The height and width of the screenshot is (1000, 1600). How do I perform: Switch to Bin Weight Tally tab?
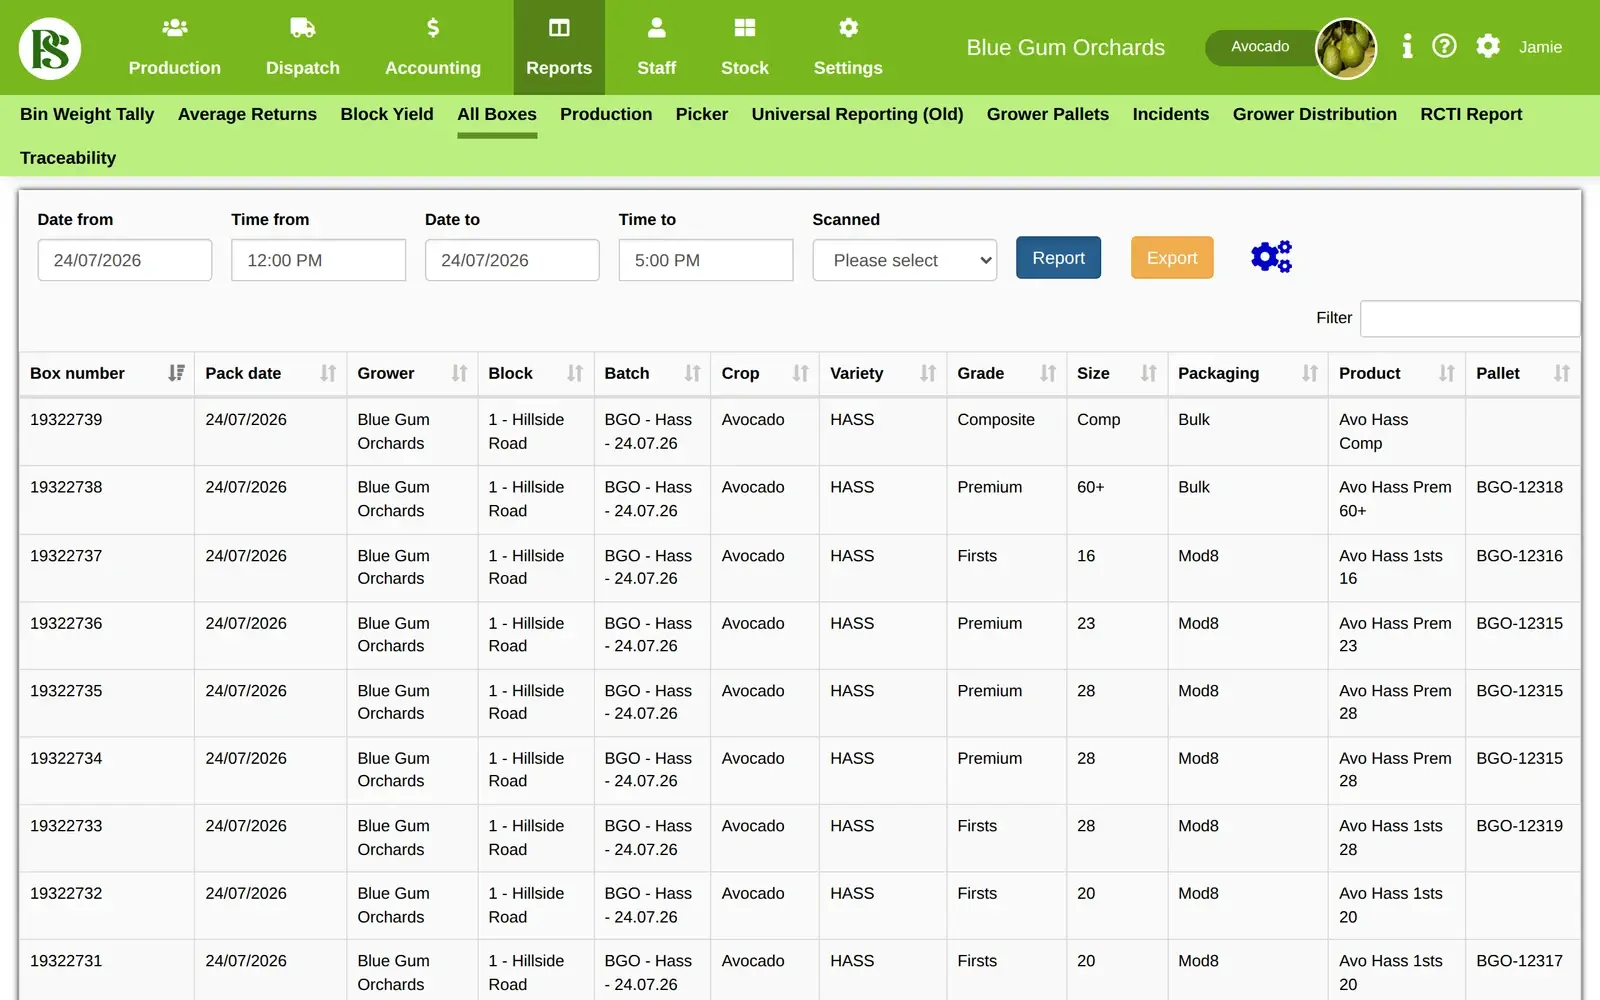click(x=87, y=114)
